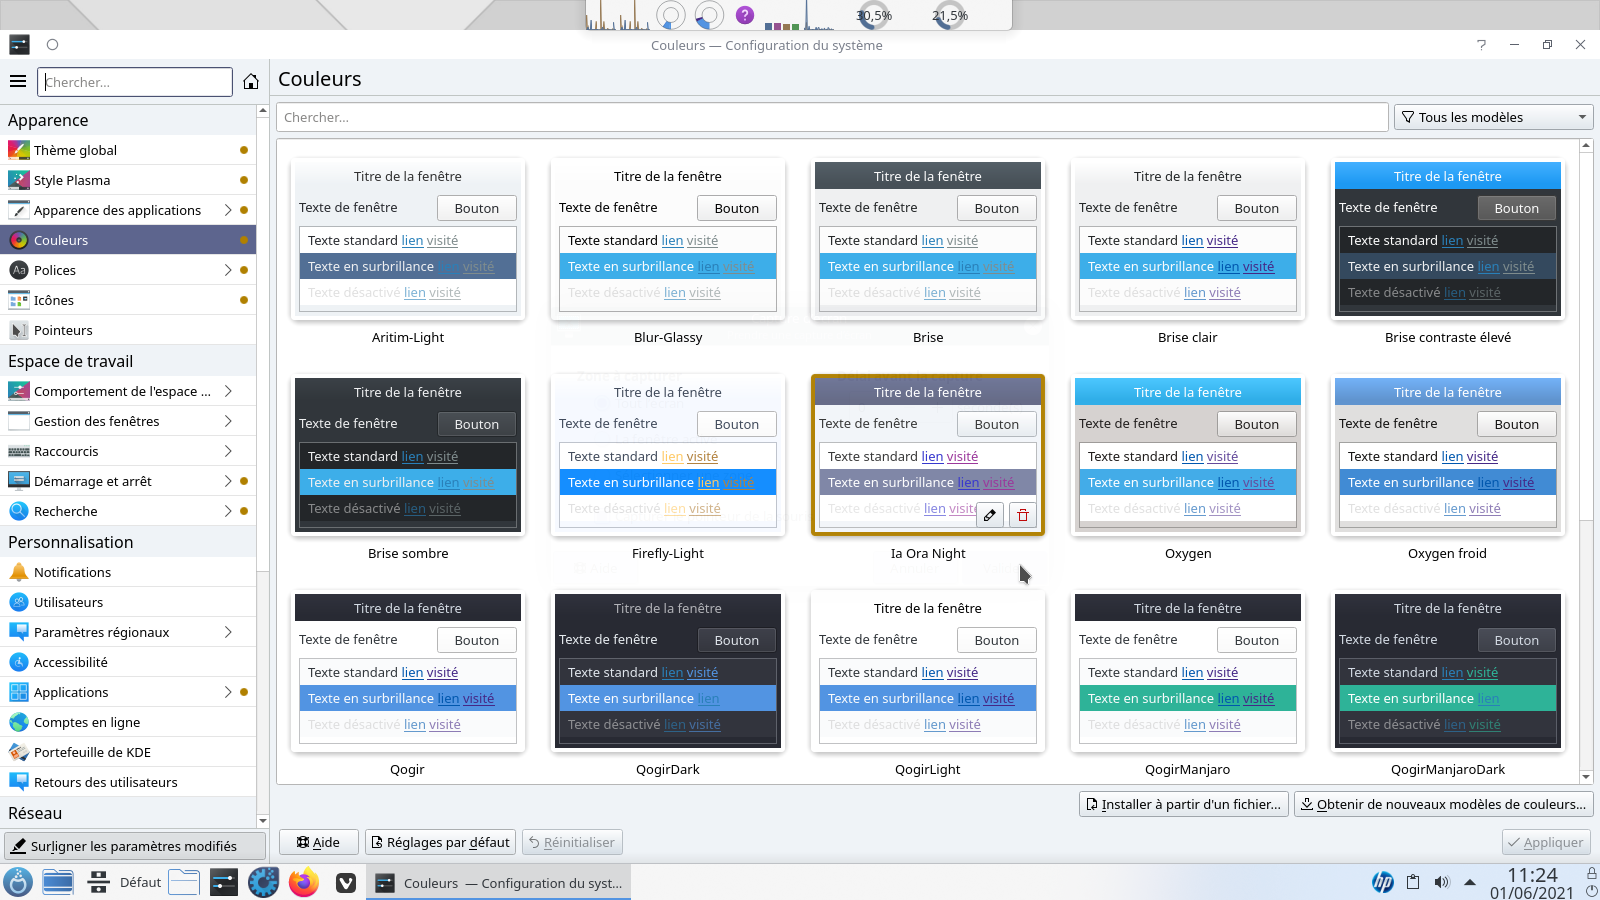Expand the Applications submenu arrow
The width and height of the screenshot is (1600, 900).
pyautogui.click(x=228, y=692)
